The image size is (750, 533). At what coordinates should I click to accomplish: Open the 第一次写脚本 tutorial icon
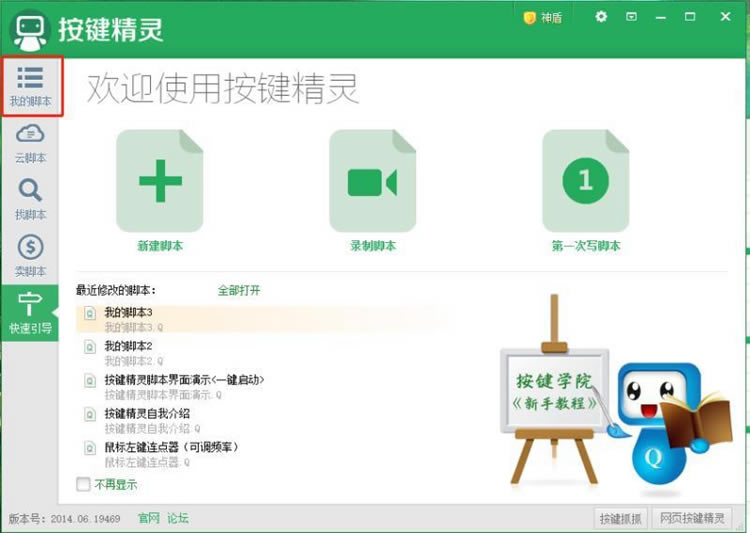585,182
